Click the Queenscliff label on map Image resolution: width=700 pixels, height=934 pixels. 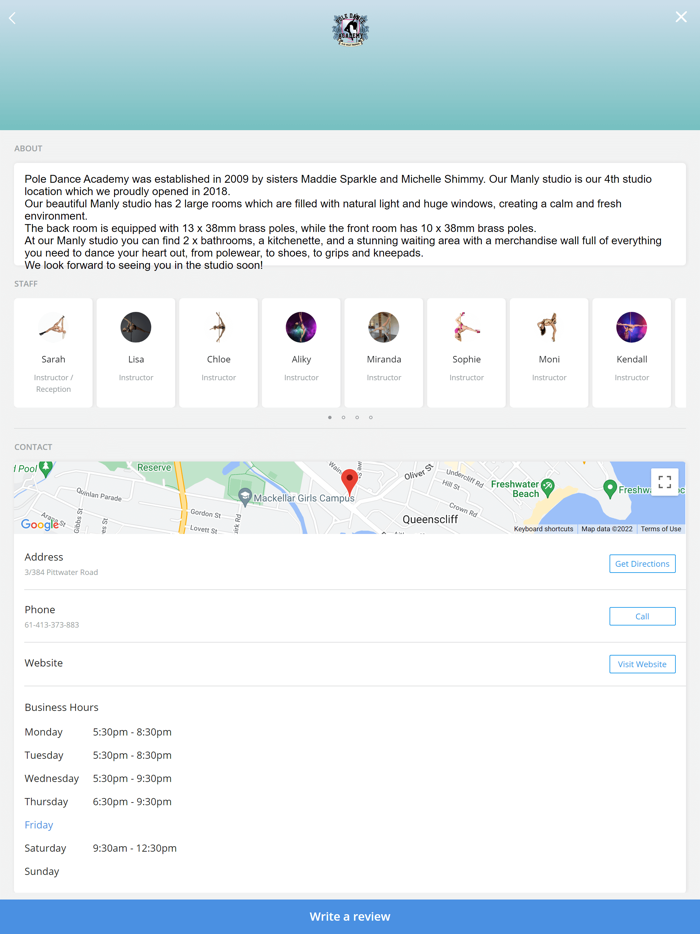(430, 519)
